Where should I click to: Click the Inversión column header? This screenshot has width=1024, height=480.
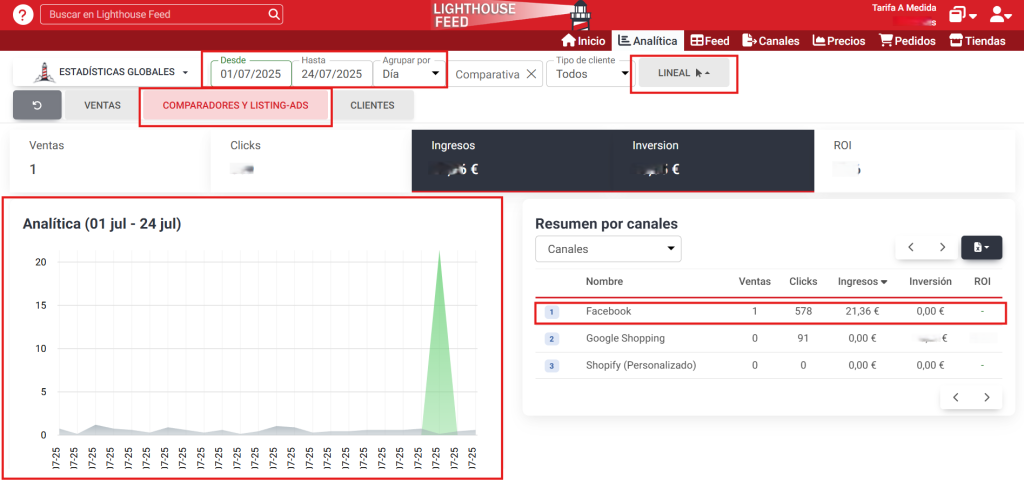point(930,281)
